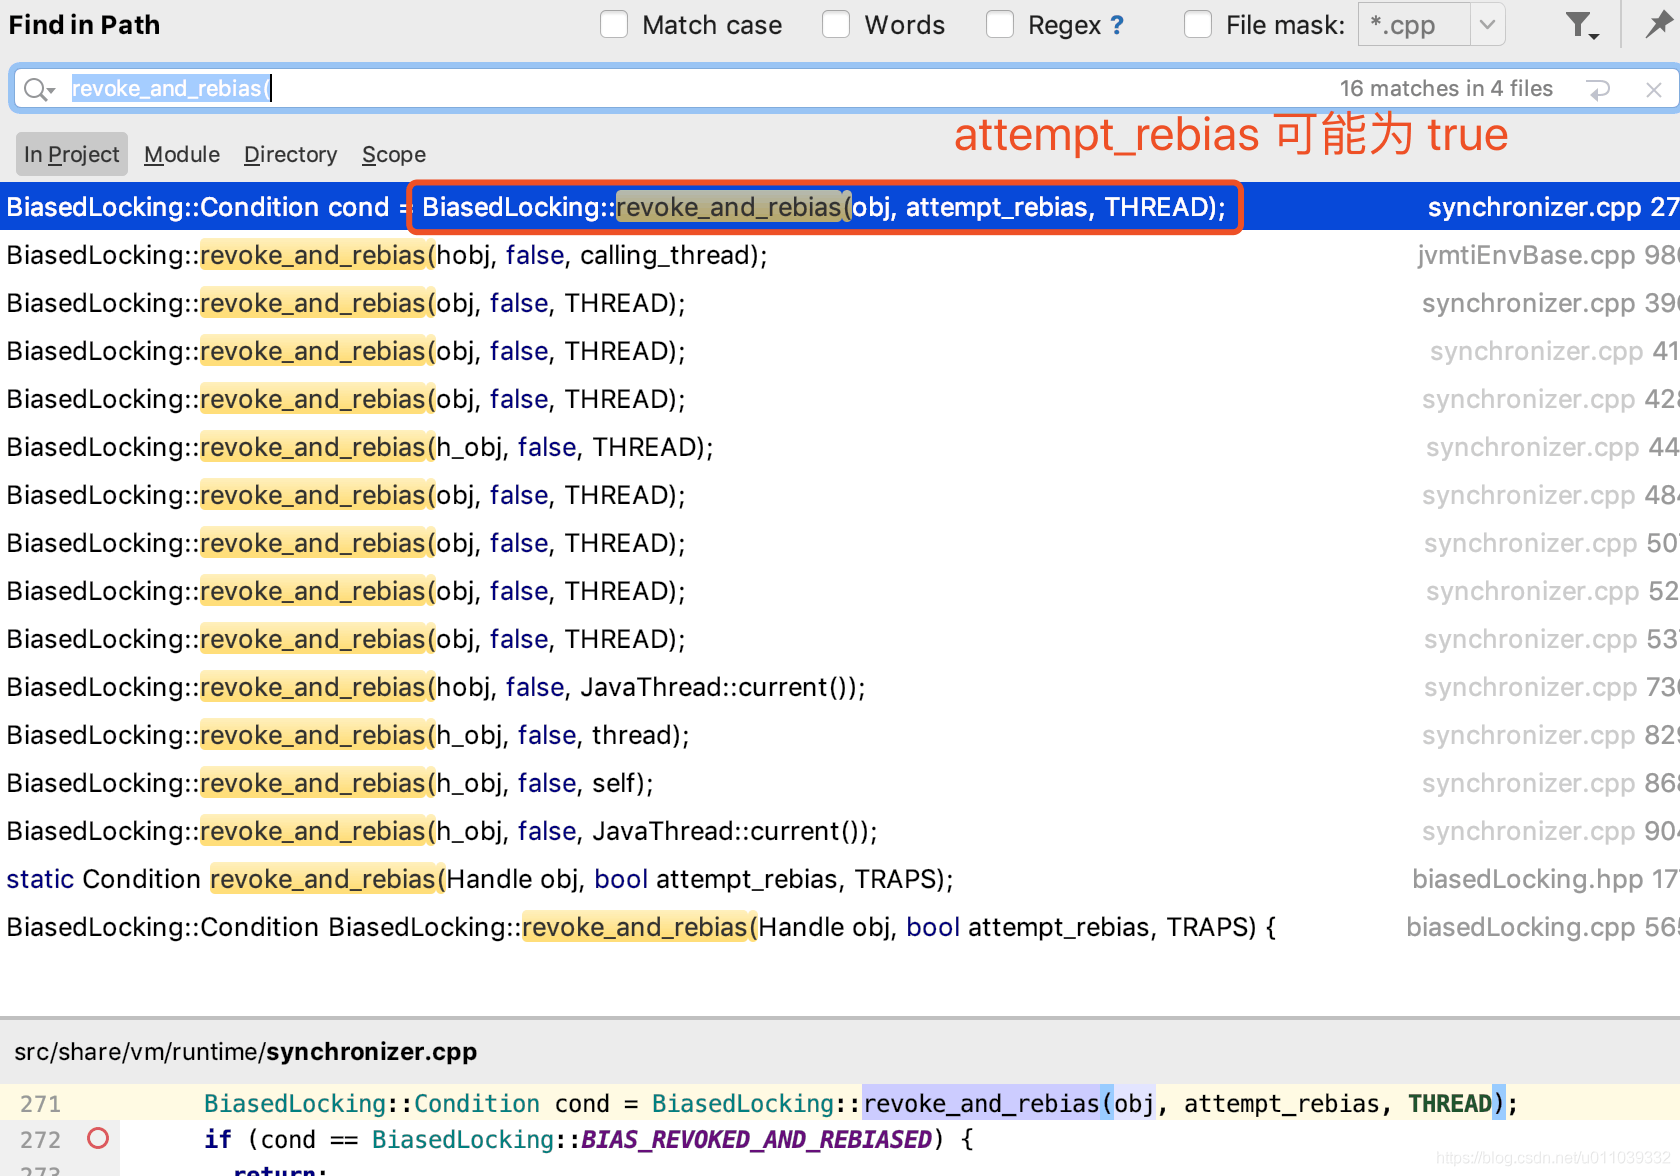
Task: Select the jvmtiEnvBase.cpp result row
Action: (840, 255)
